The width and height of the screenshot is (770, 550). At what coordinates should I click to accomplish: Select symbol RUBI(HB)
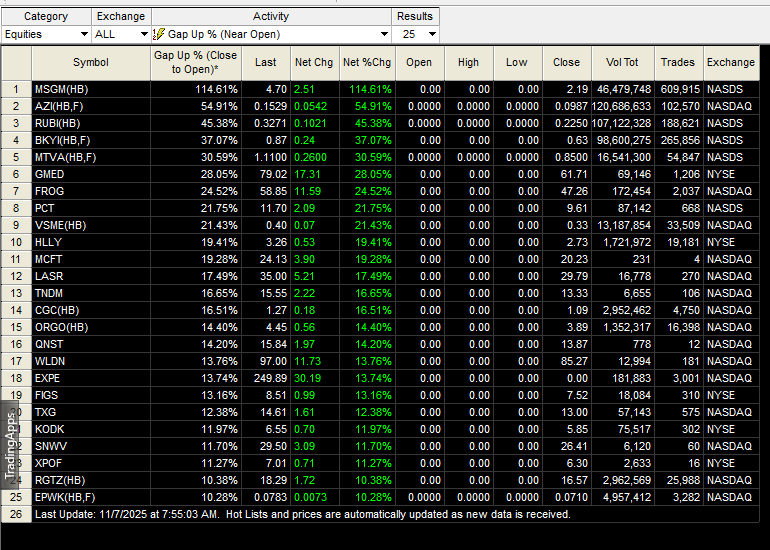click(57, 123)
